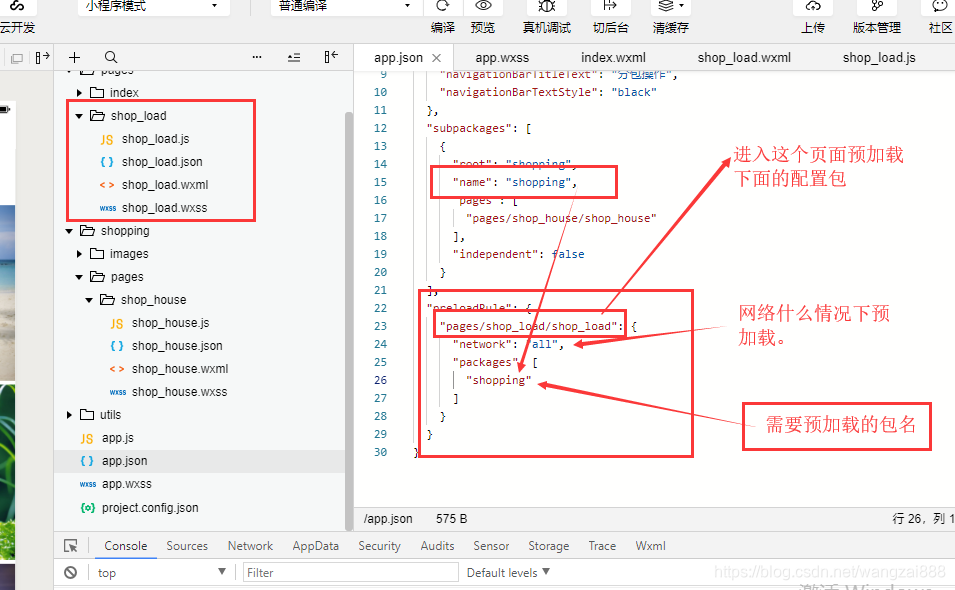This screenshot has height=590, width=955.
Task: Switch to the app.wxss editor tab
Action: click(502, 58)
